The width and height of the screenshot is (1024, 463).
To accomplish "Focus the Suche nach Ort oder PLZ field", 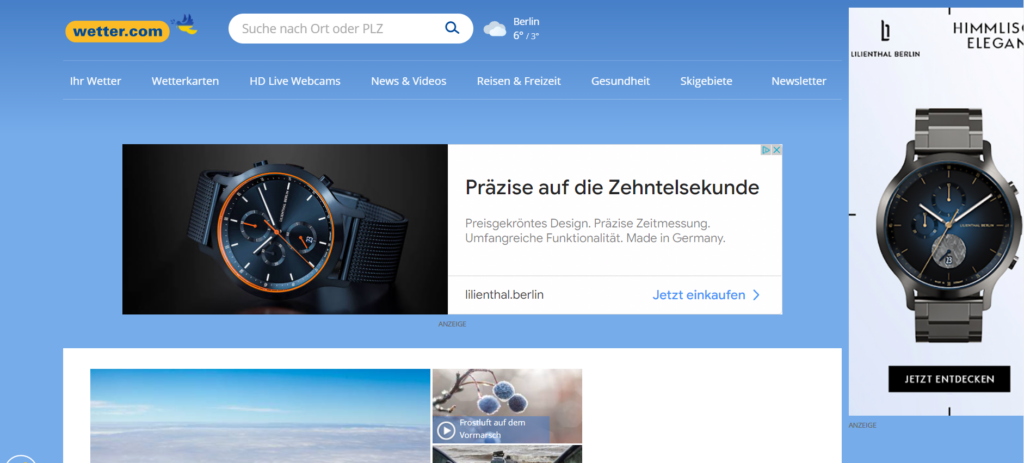I will coord(335,28).
